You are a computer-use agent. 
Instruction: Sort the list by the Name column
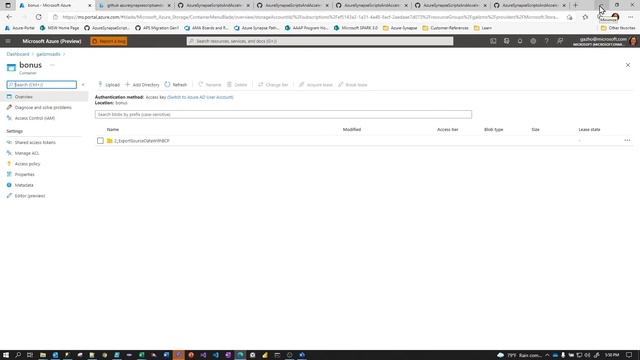[x=113, y=129]
